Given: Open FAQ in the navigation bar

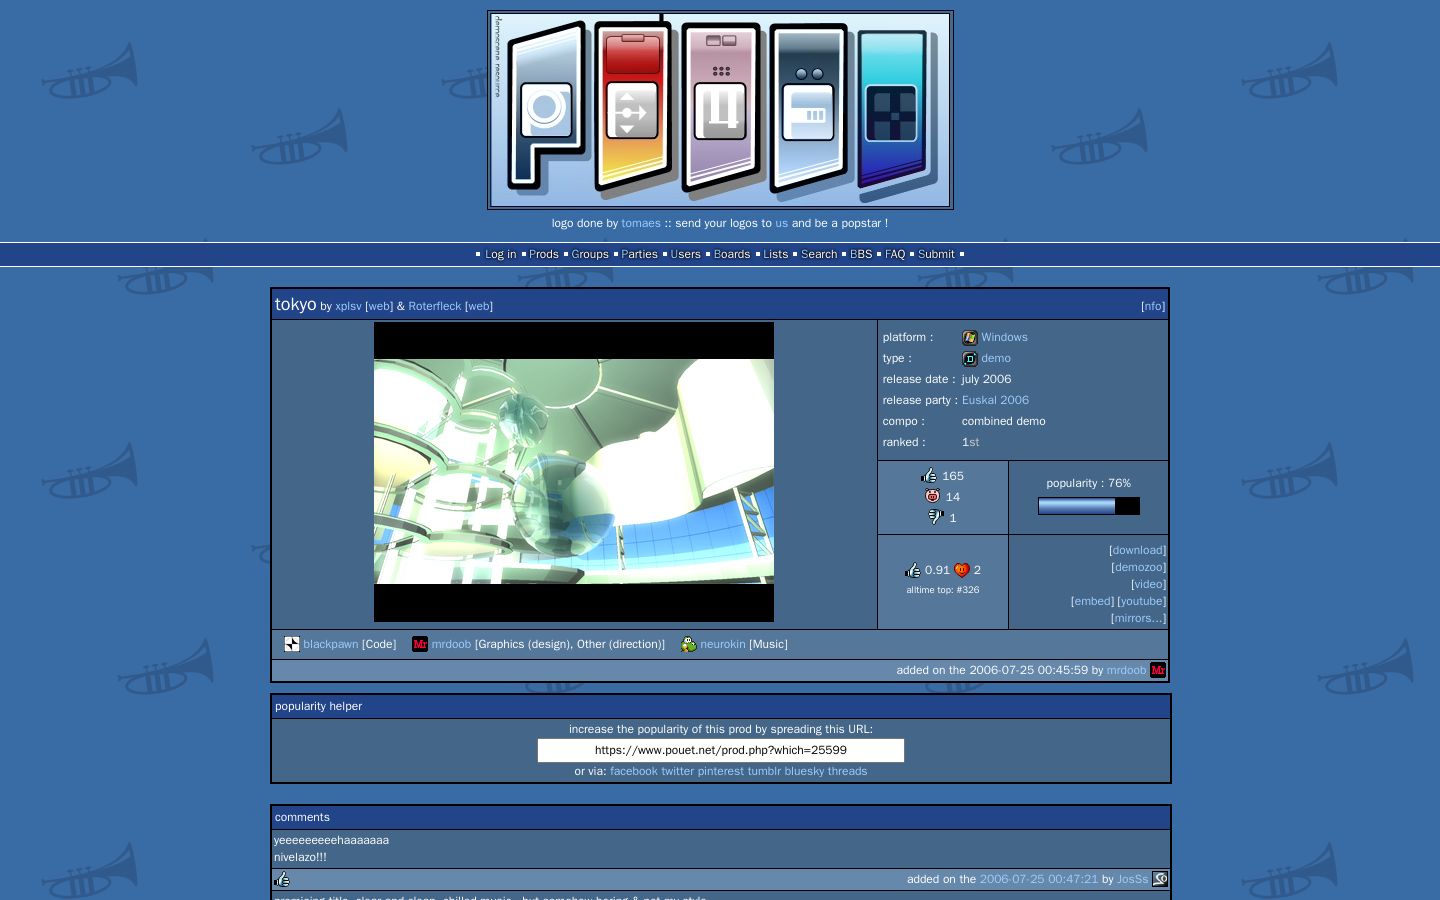Looking at the screenshot, I should coord(895,254).
